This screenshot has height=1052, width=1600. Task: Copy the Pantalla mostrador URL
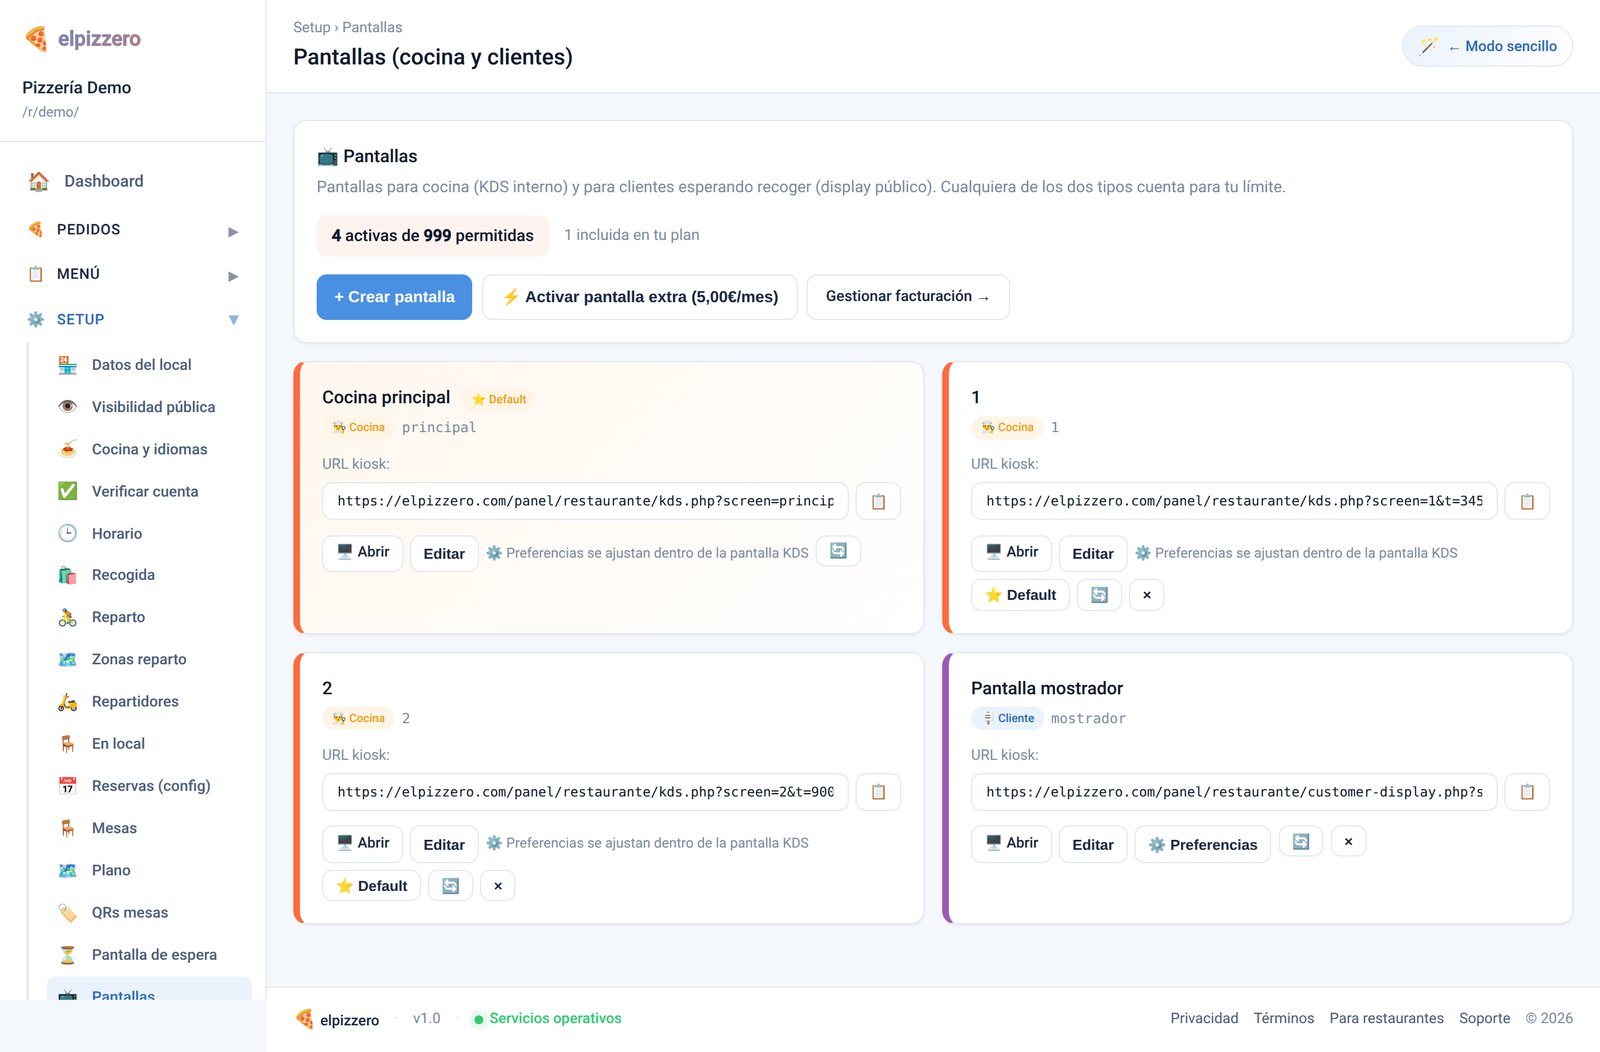coord(1527,792)
